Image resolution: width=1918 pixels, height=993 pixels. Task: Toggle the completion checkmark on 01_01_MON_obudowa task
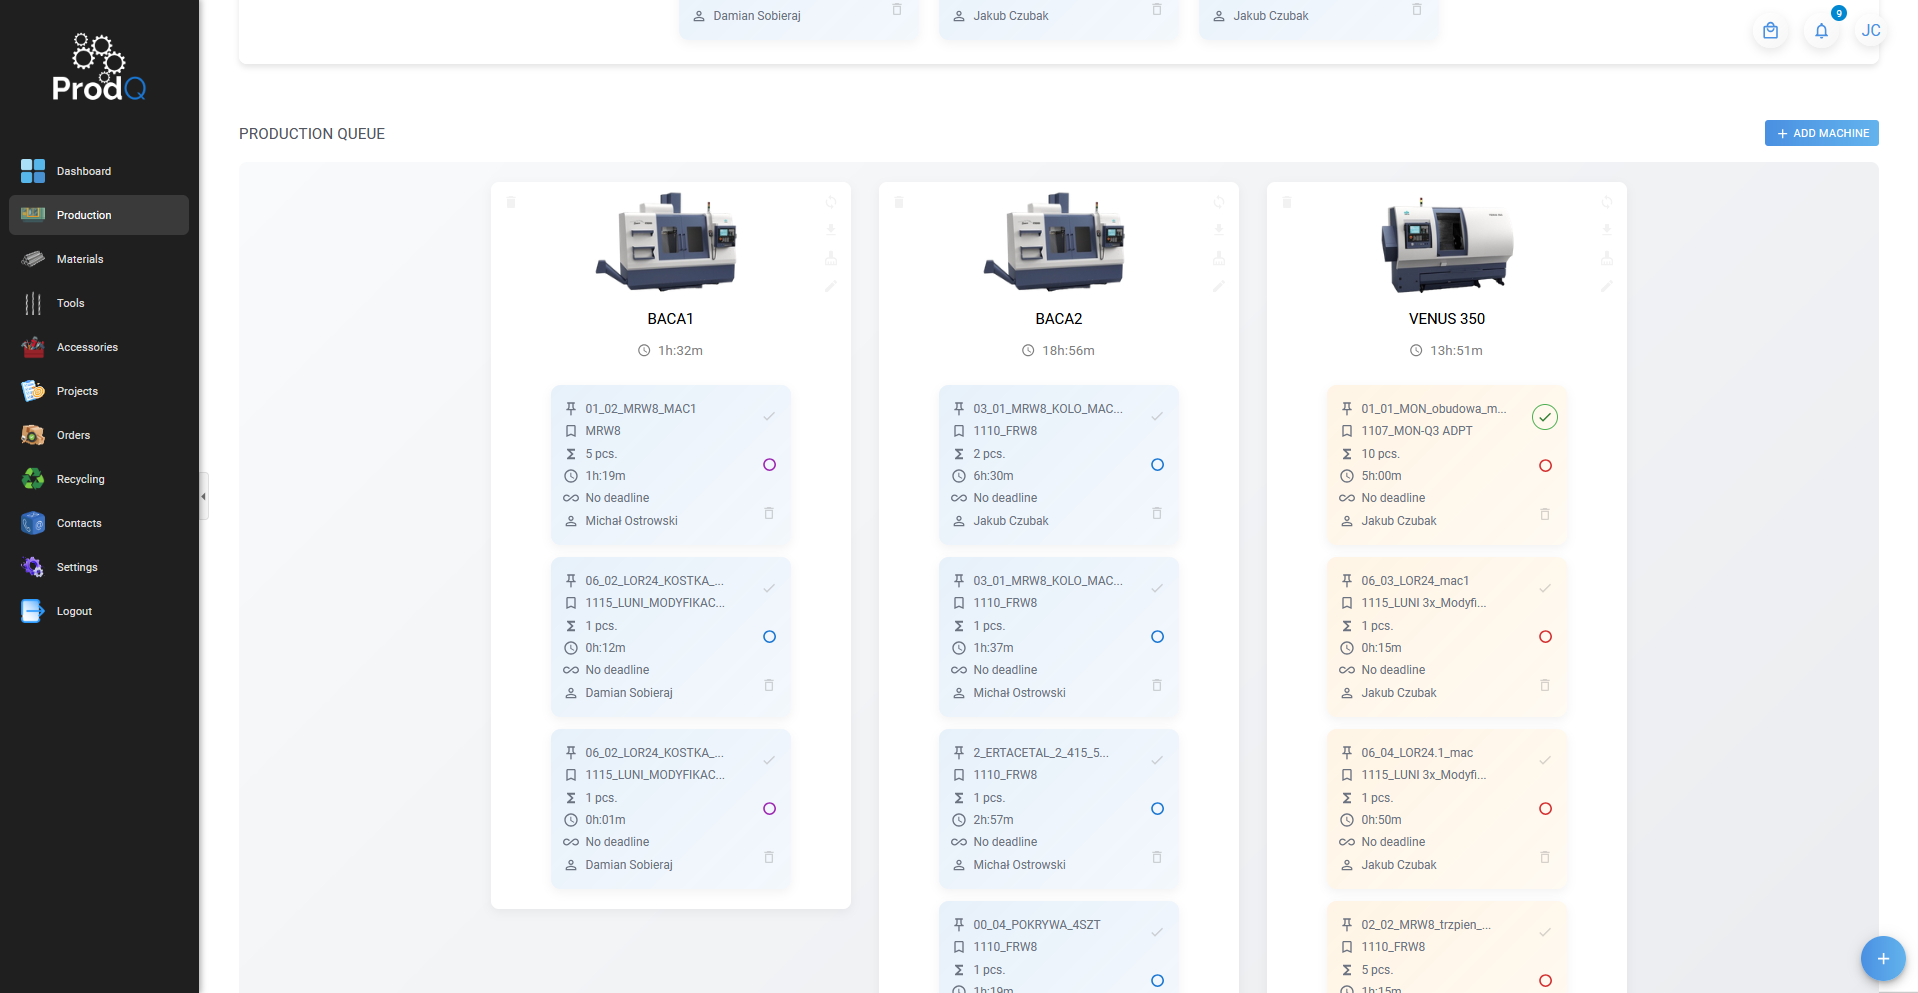point(1544,417)
